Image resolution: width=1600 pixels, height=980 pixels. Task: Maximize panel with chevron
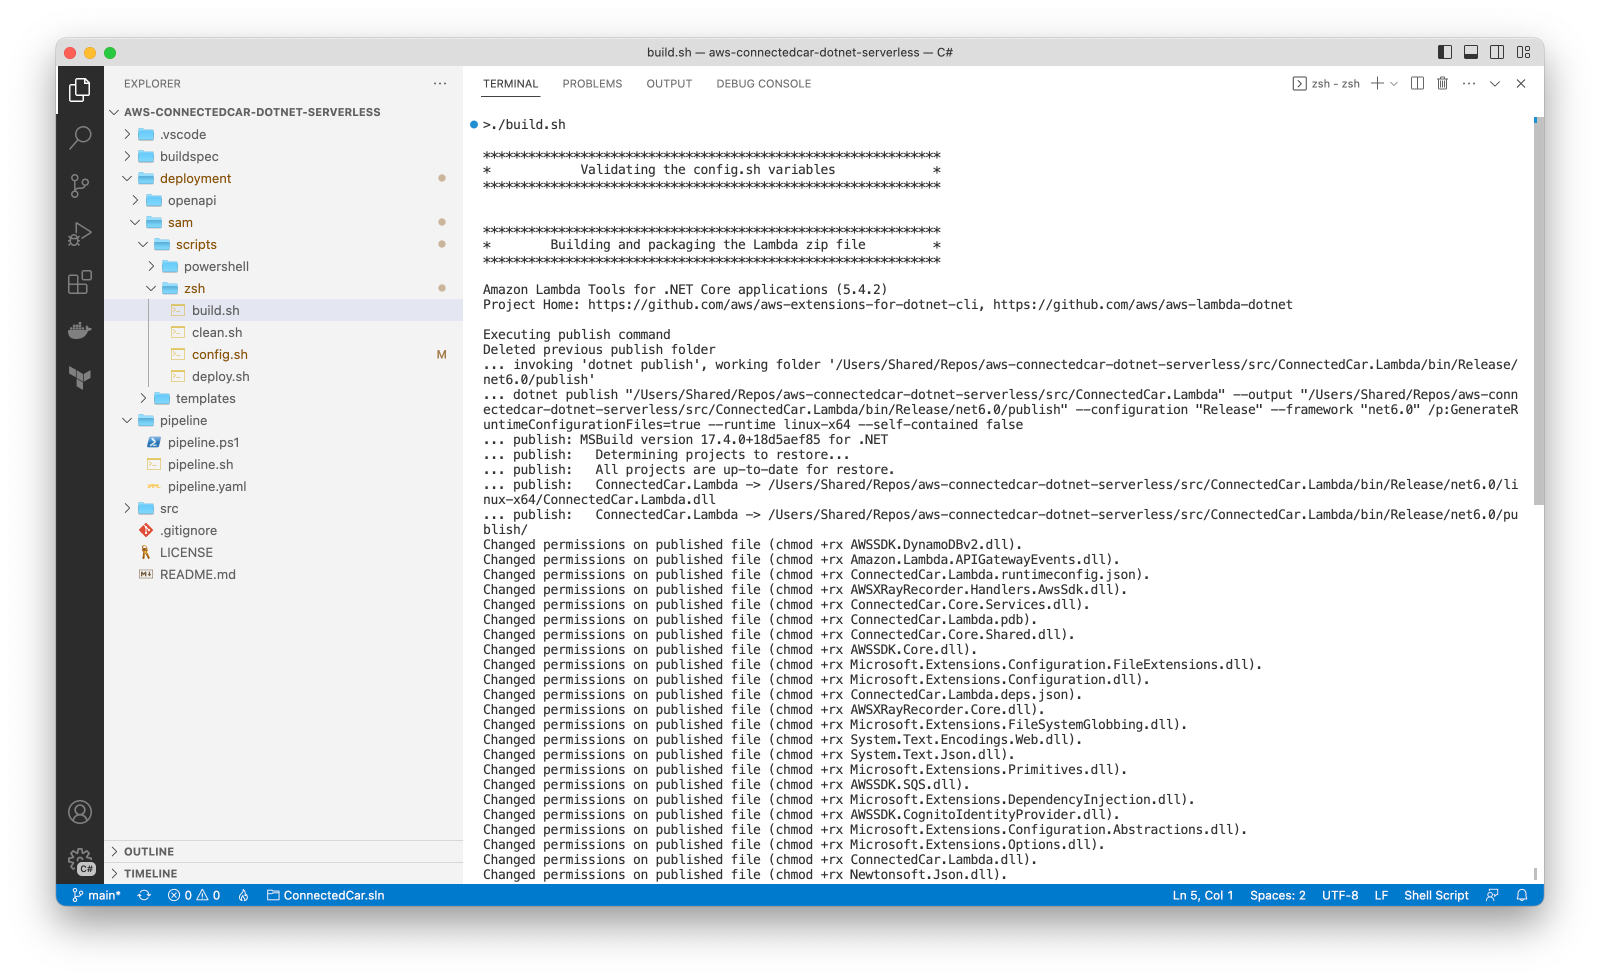point(1495,84)
